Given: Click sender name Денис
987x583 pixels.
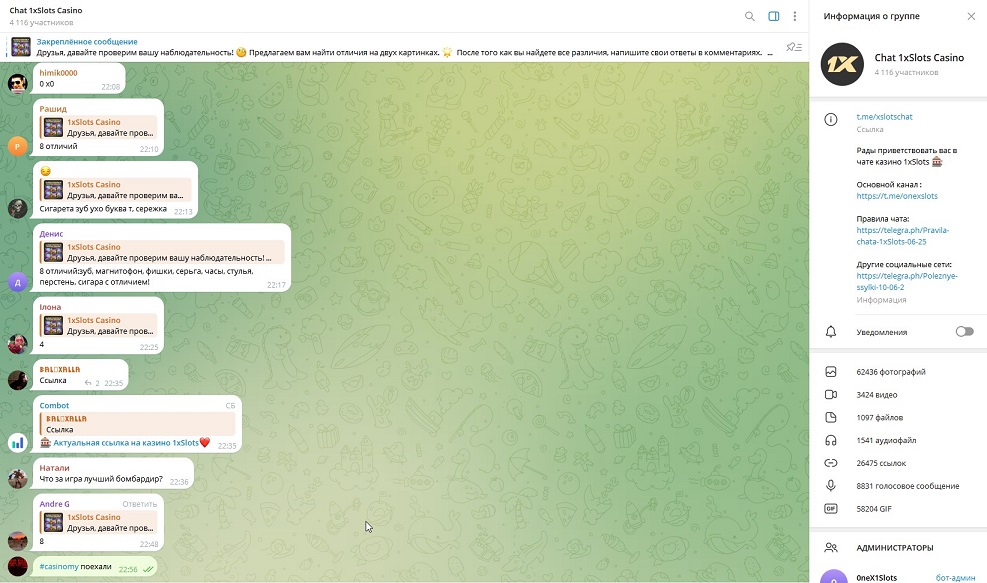Looking at the screenshot, I should click(x=51, y=234).
